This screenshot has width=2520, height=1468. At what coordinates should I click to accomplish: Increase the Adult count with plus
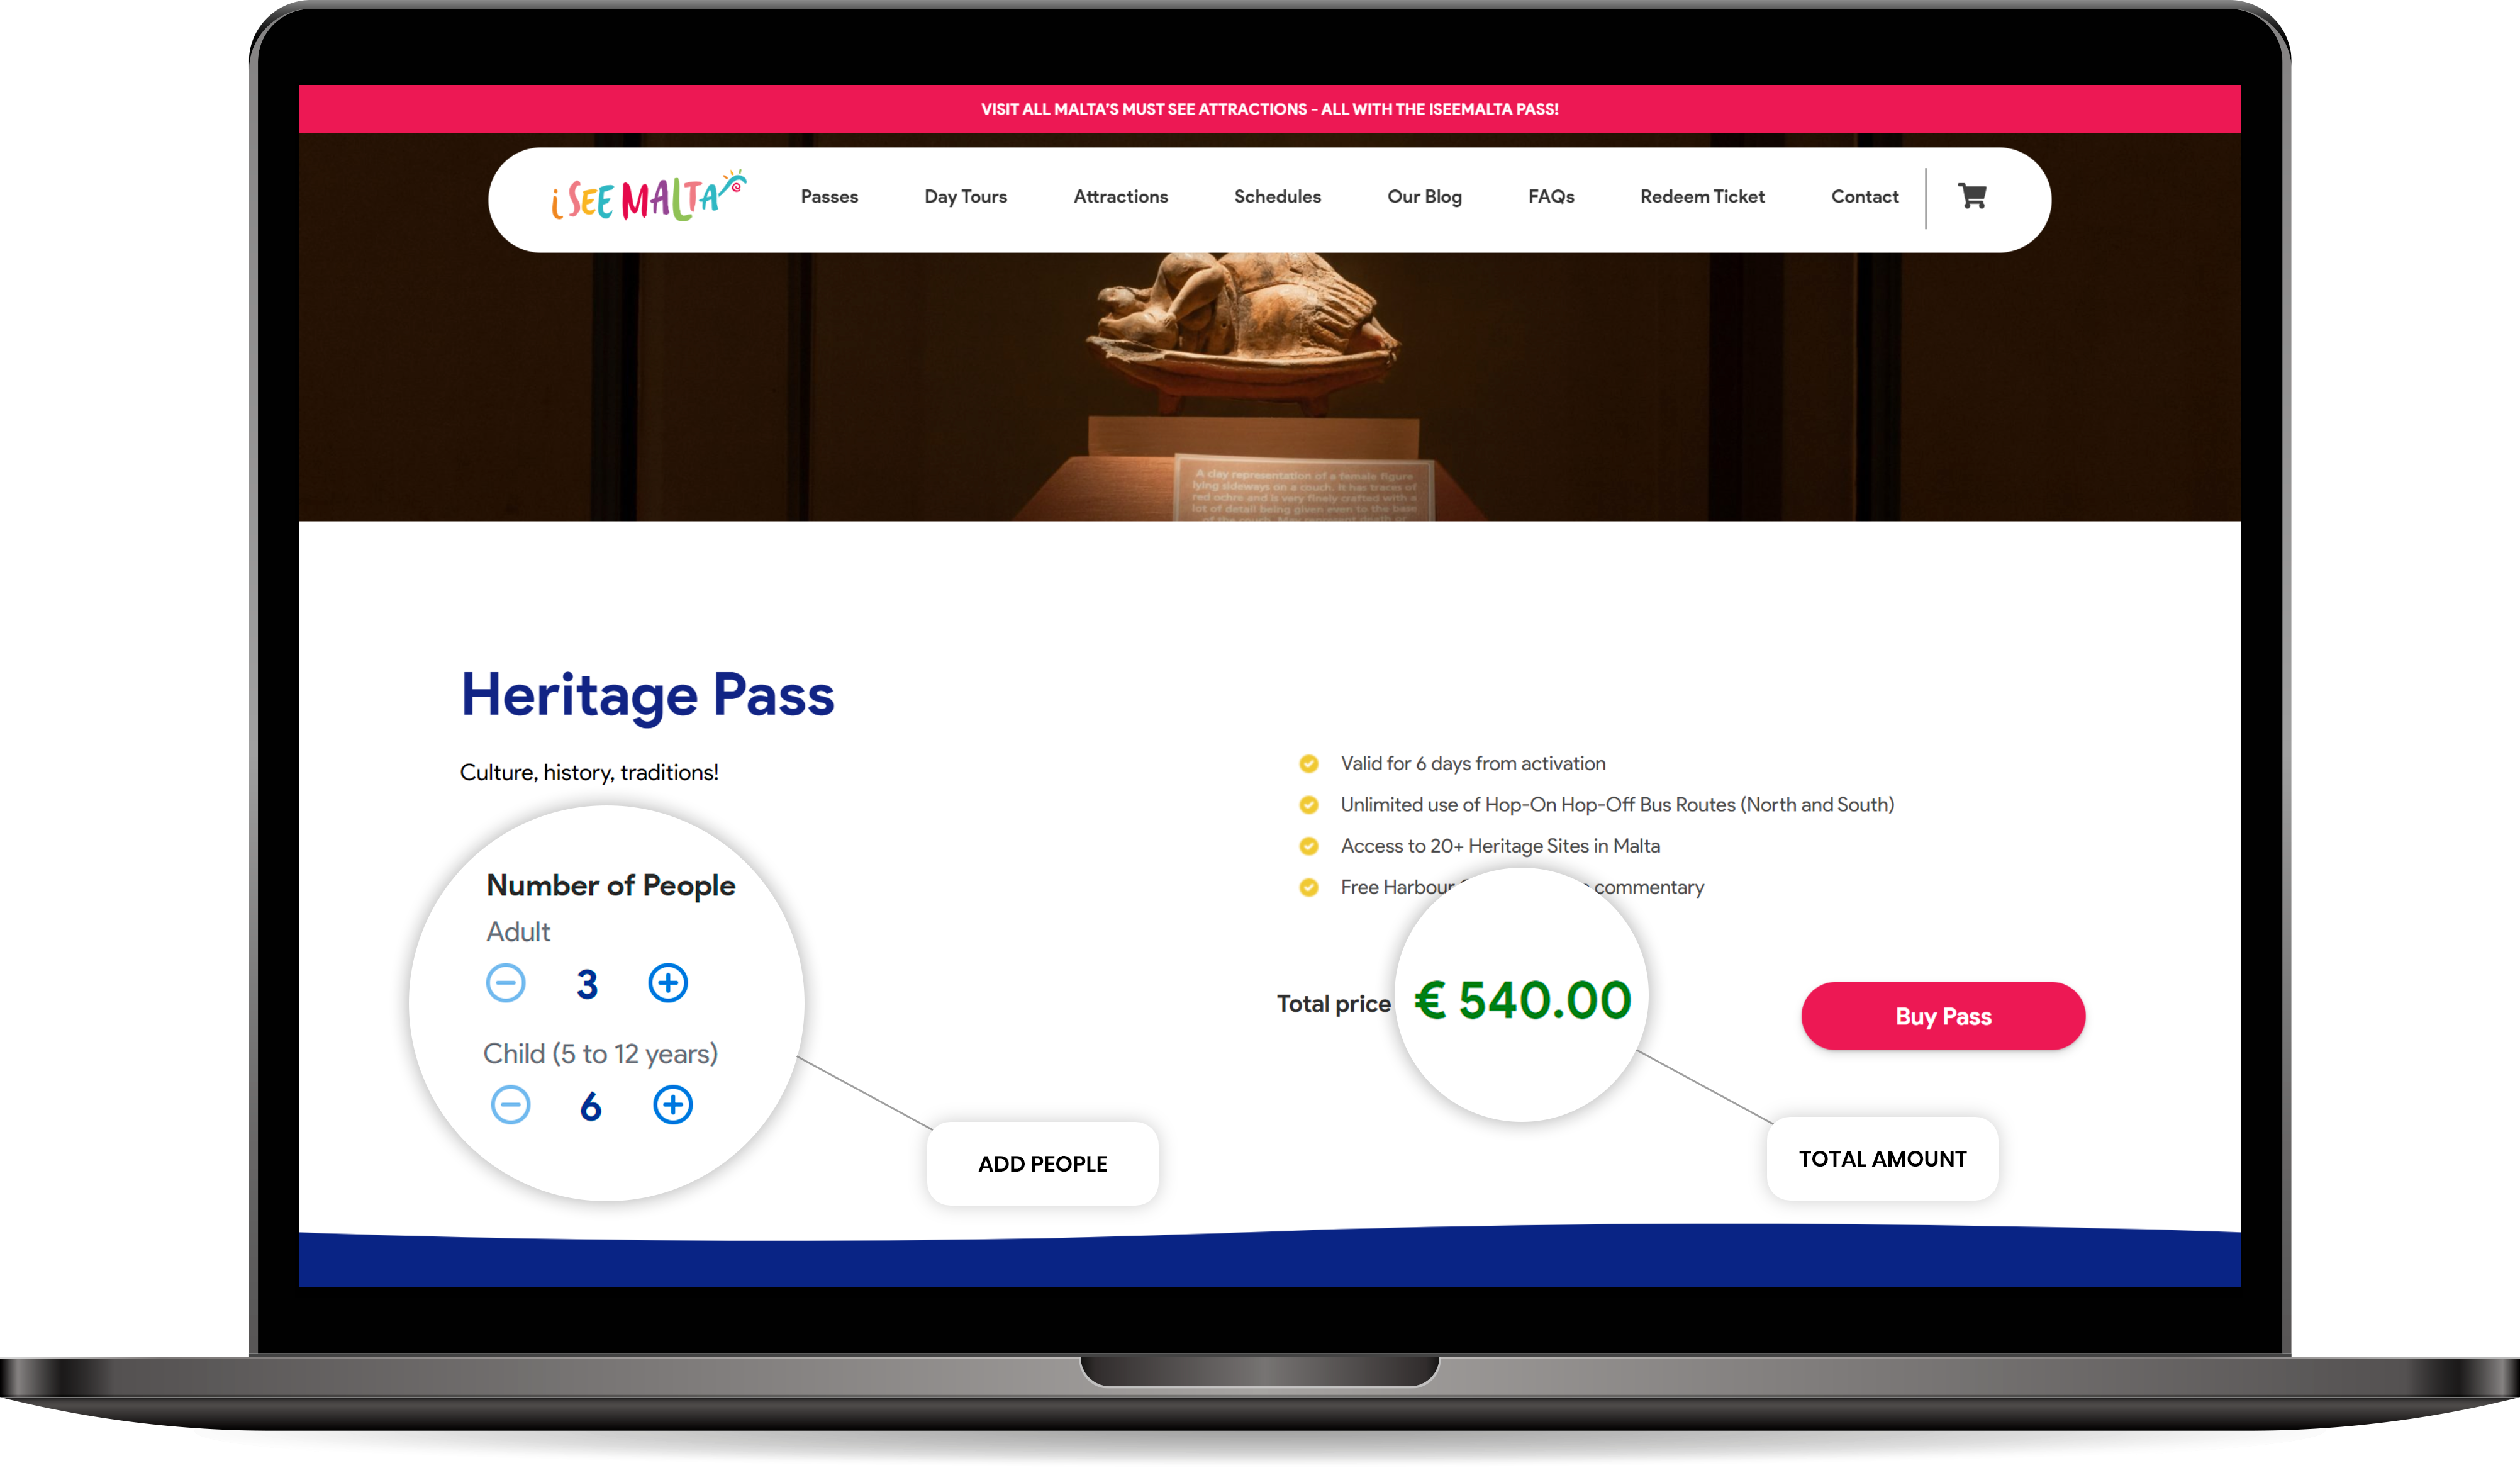pyautogui.click(x=668, y=983)
